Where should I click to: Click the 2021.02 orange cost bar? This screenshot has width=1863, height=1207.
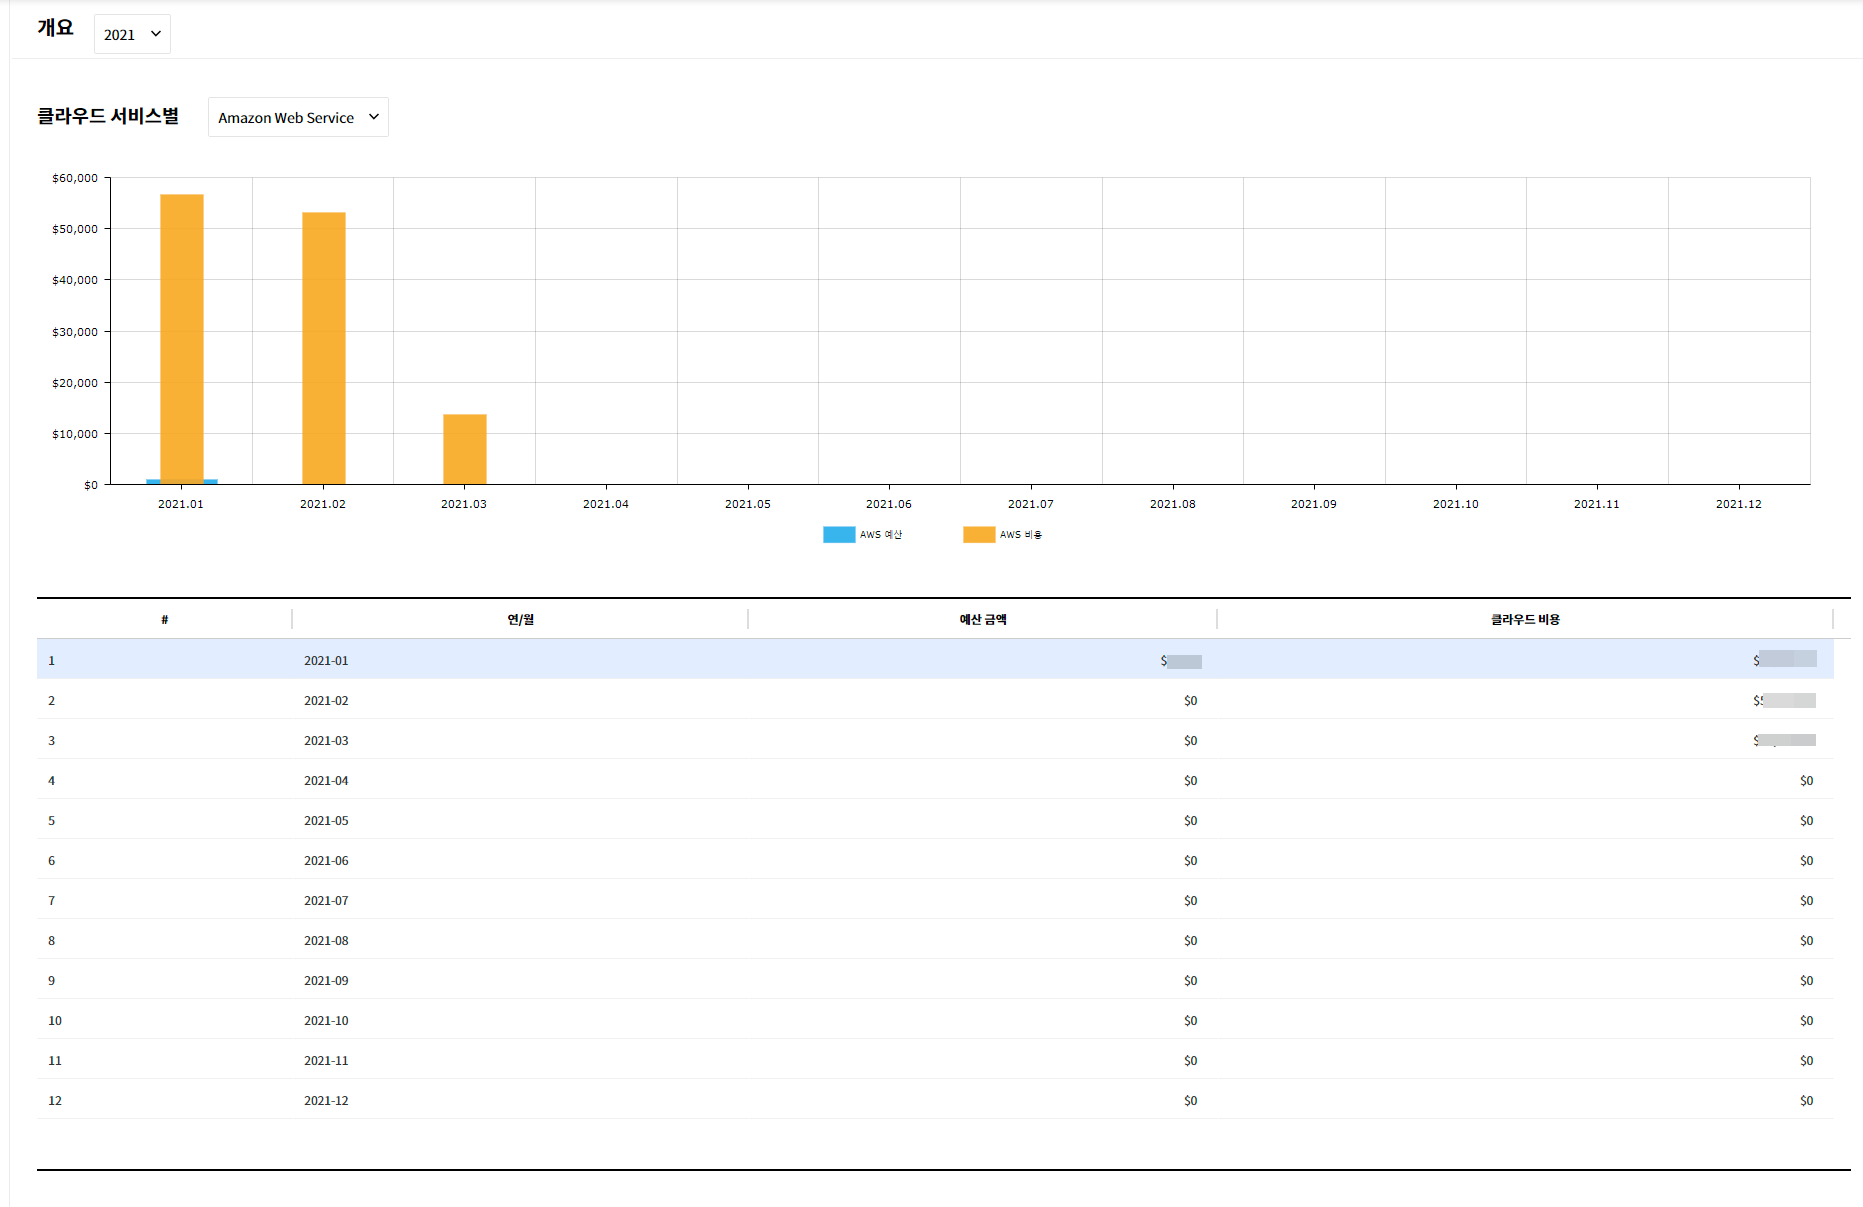pos(324,348)
